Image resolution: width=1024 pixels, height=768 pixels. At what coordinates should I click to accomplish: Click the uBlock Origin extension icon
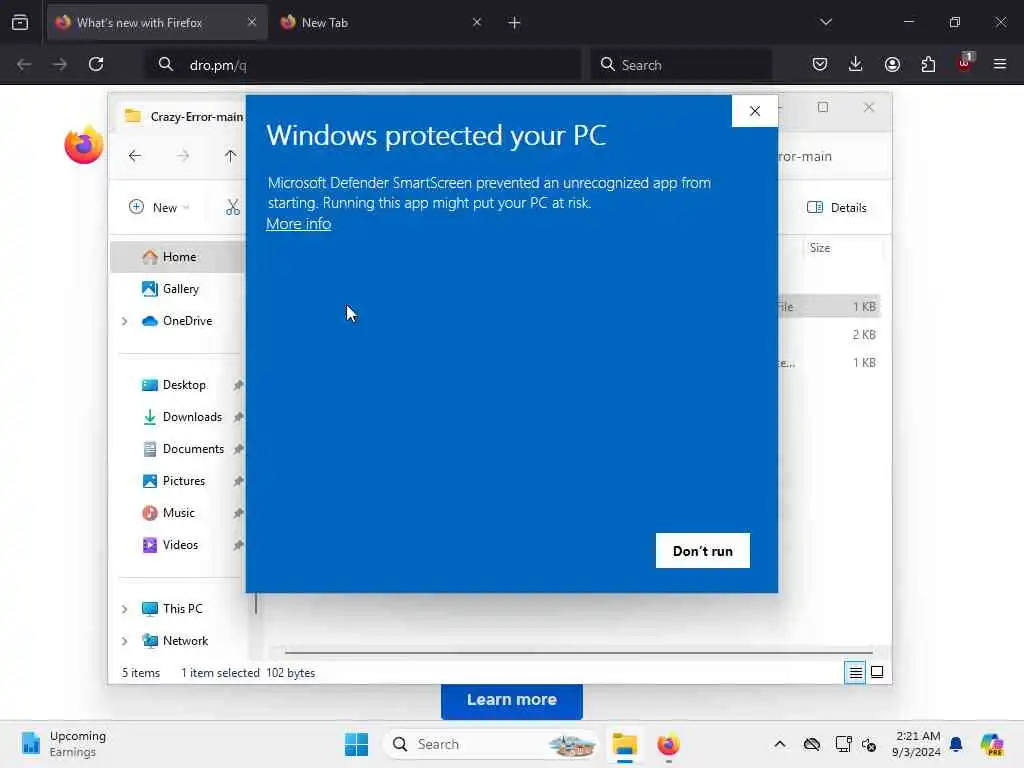(965, 63)
